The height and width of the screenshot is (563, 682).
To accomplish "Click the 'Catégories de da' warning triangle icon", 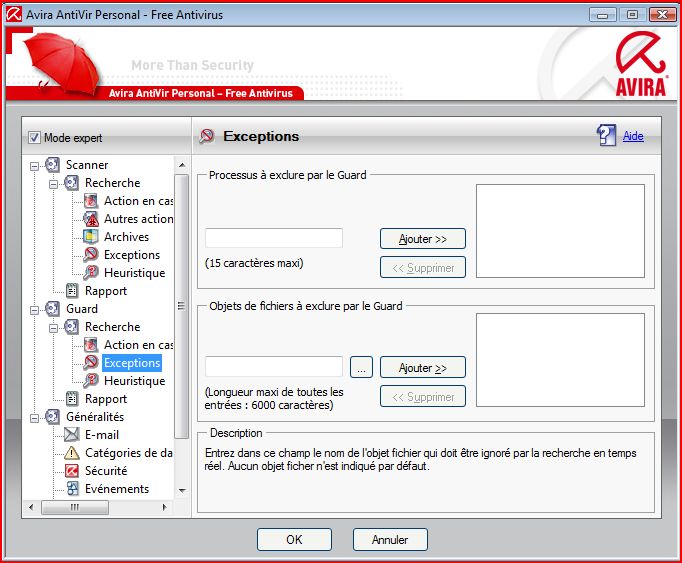I will click(71, 453).
